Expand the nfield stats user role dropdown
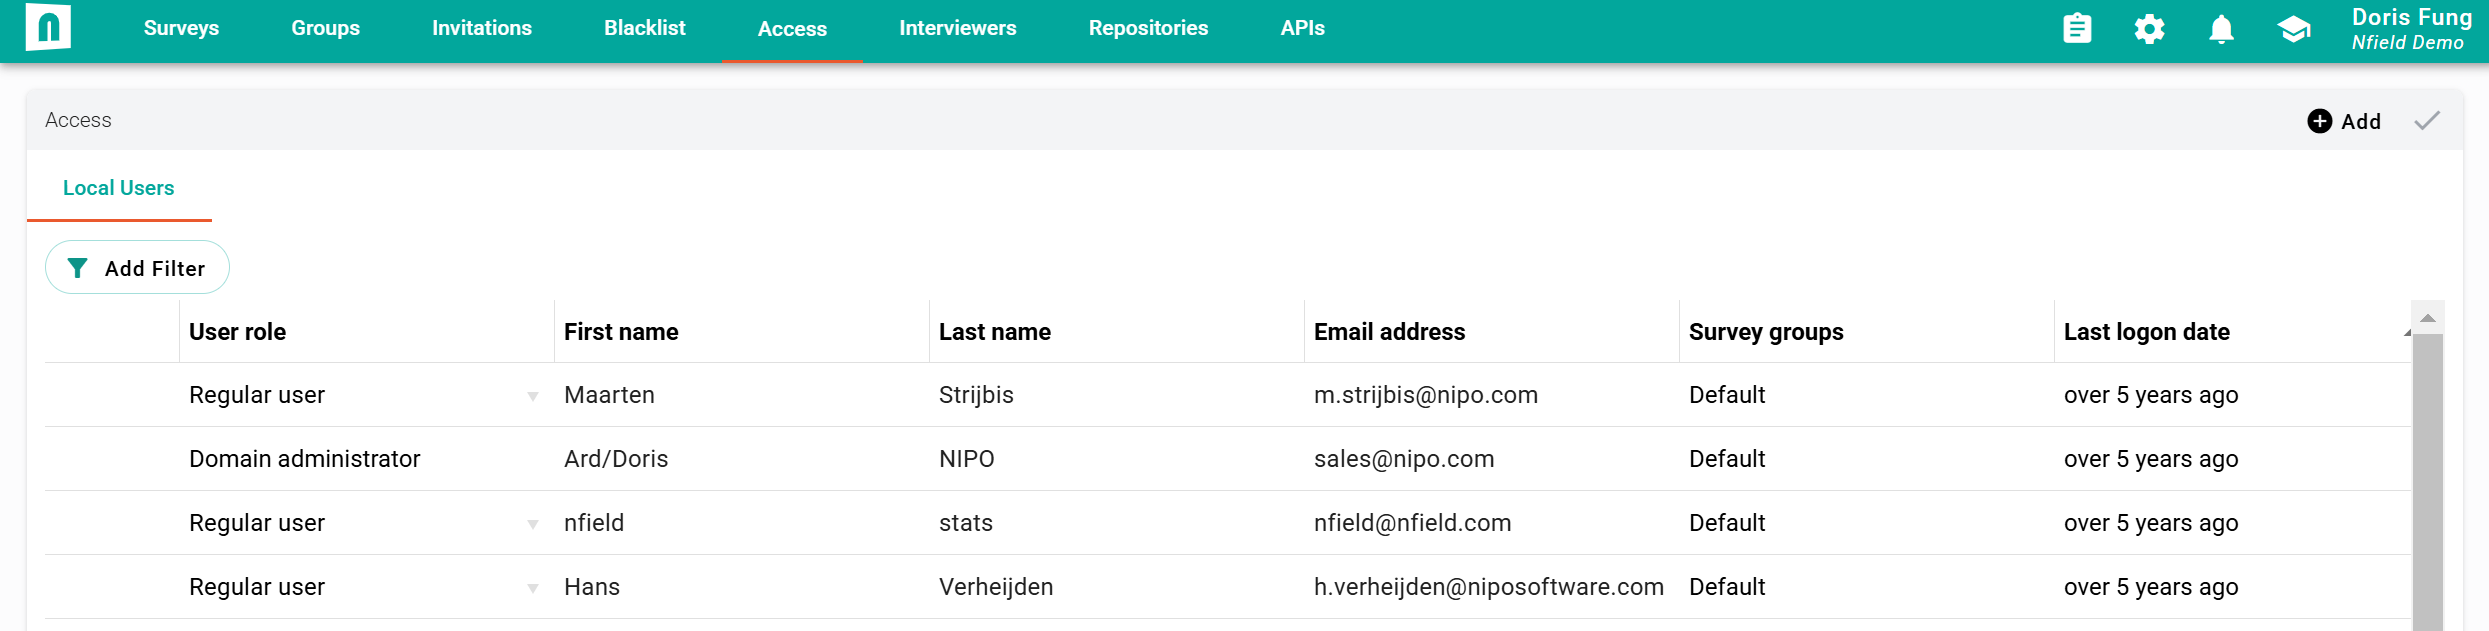The image size is (2489, 631). (x=533, y=524)
